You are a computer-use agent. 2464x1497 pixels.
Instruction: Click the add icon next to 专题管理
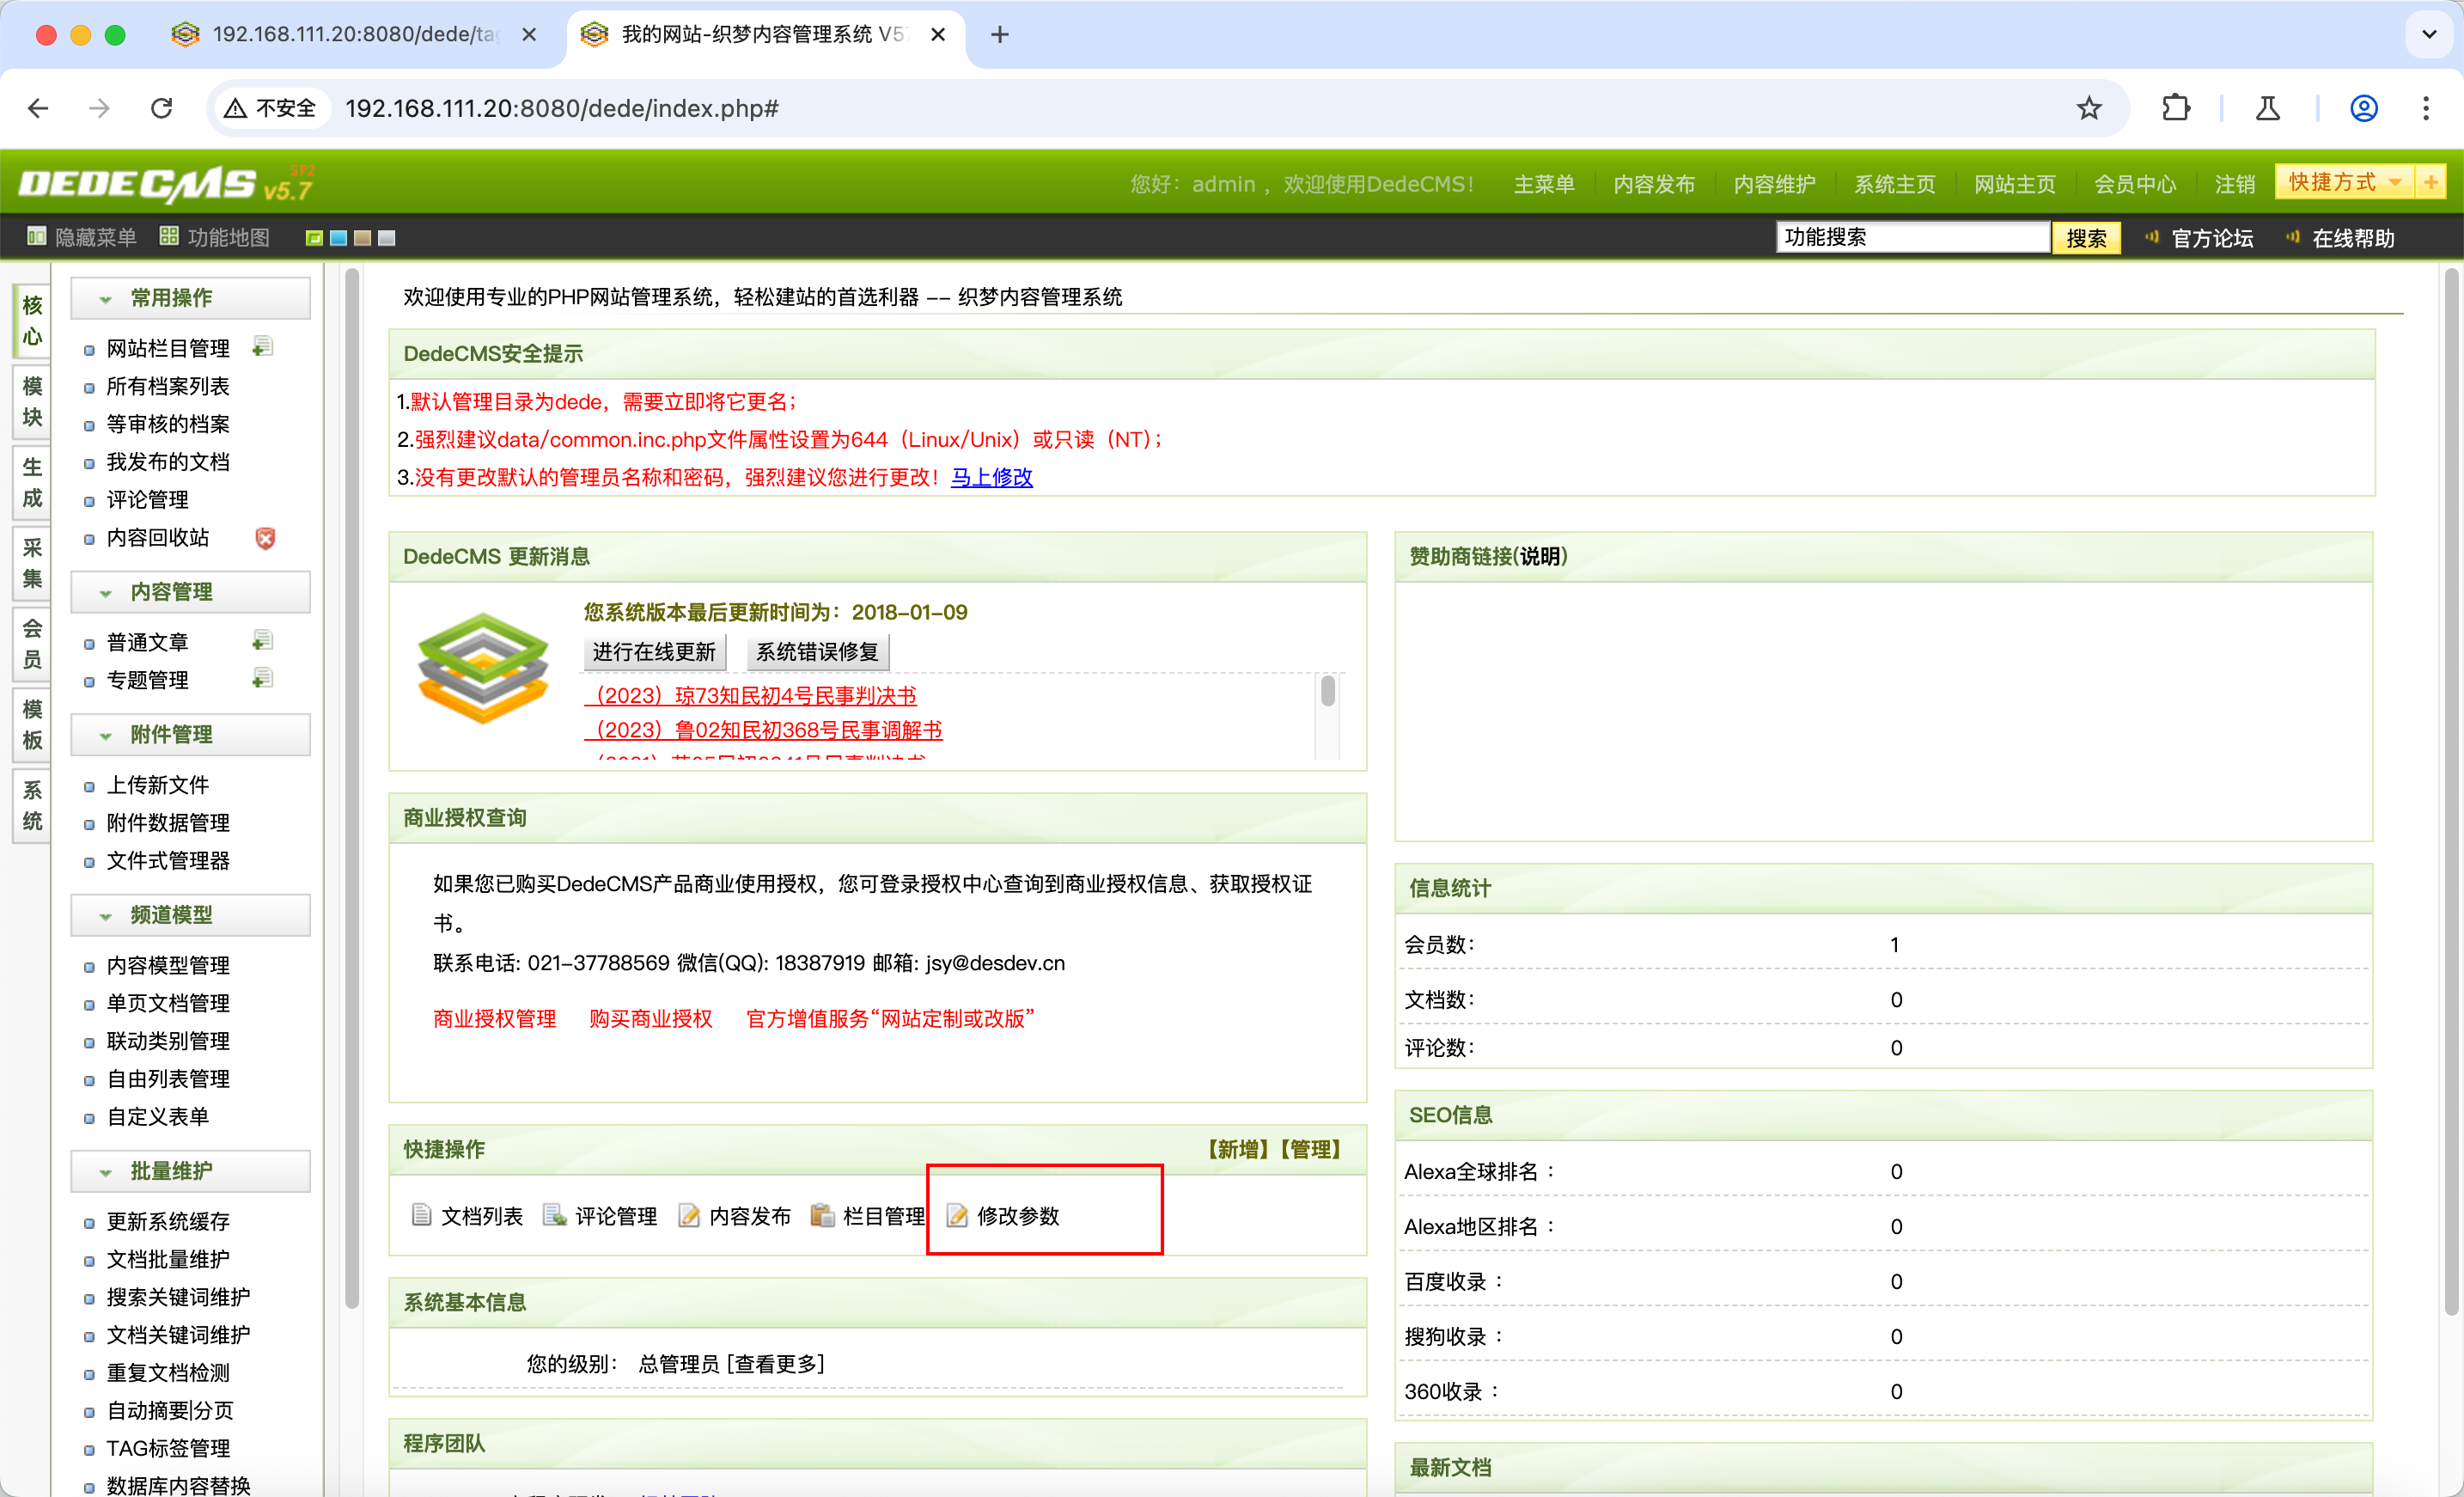click(263, 678)
